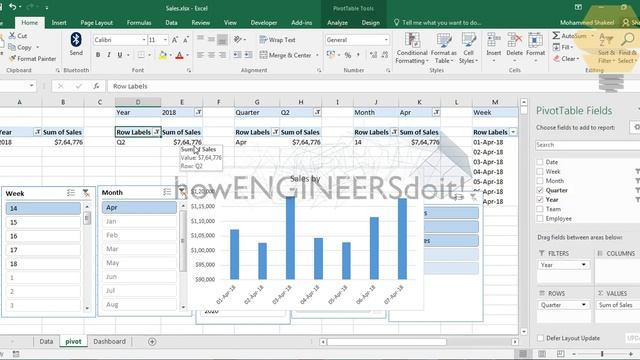Click the Undo arrow in quick access toolbar
The image size is (640, 360).
13,7
